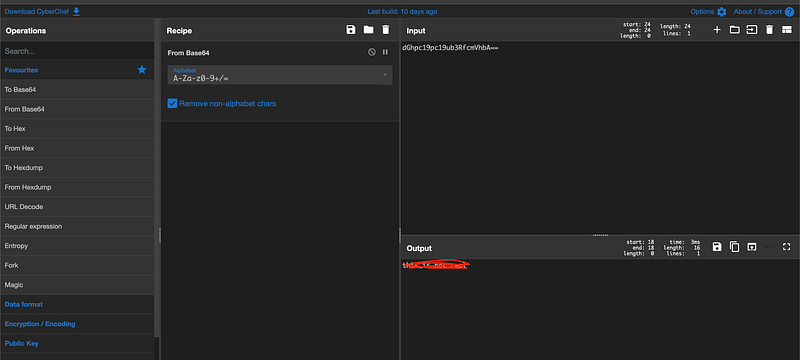Focus the operations Search field

pyautogui.click(x=77, y=51)
